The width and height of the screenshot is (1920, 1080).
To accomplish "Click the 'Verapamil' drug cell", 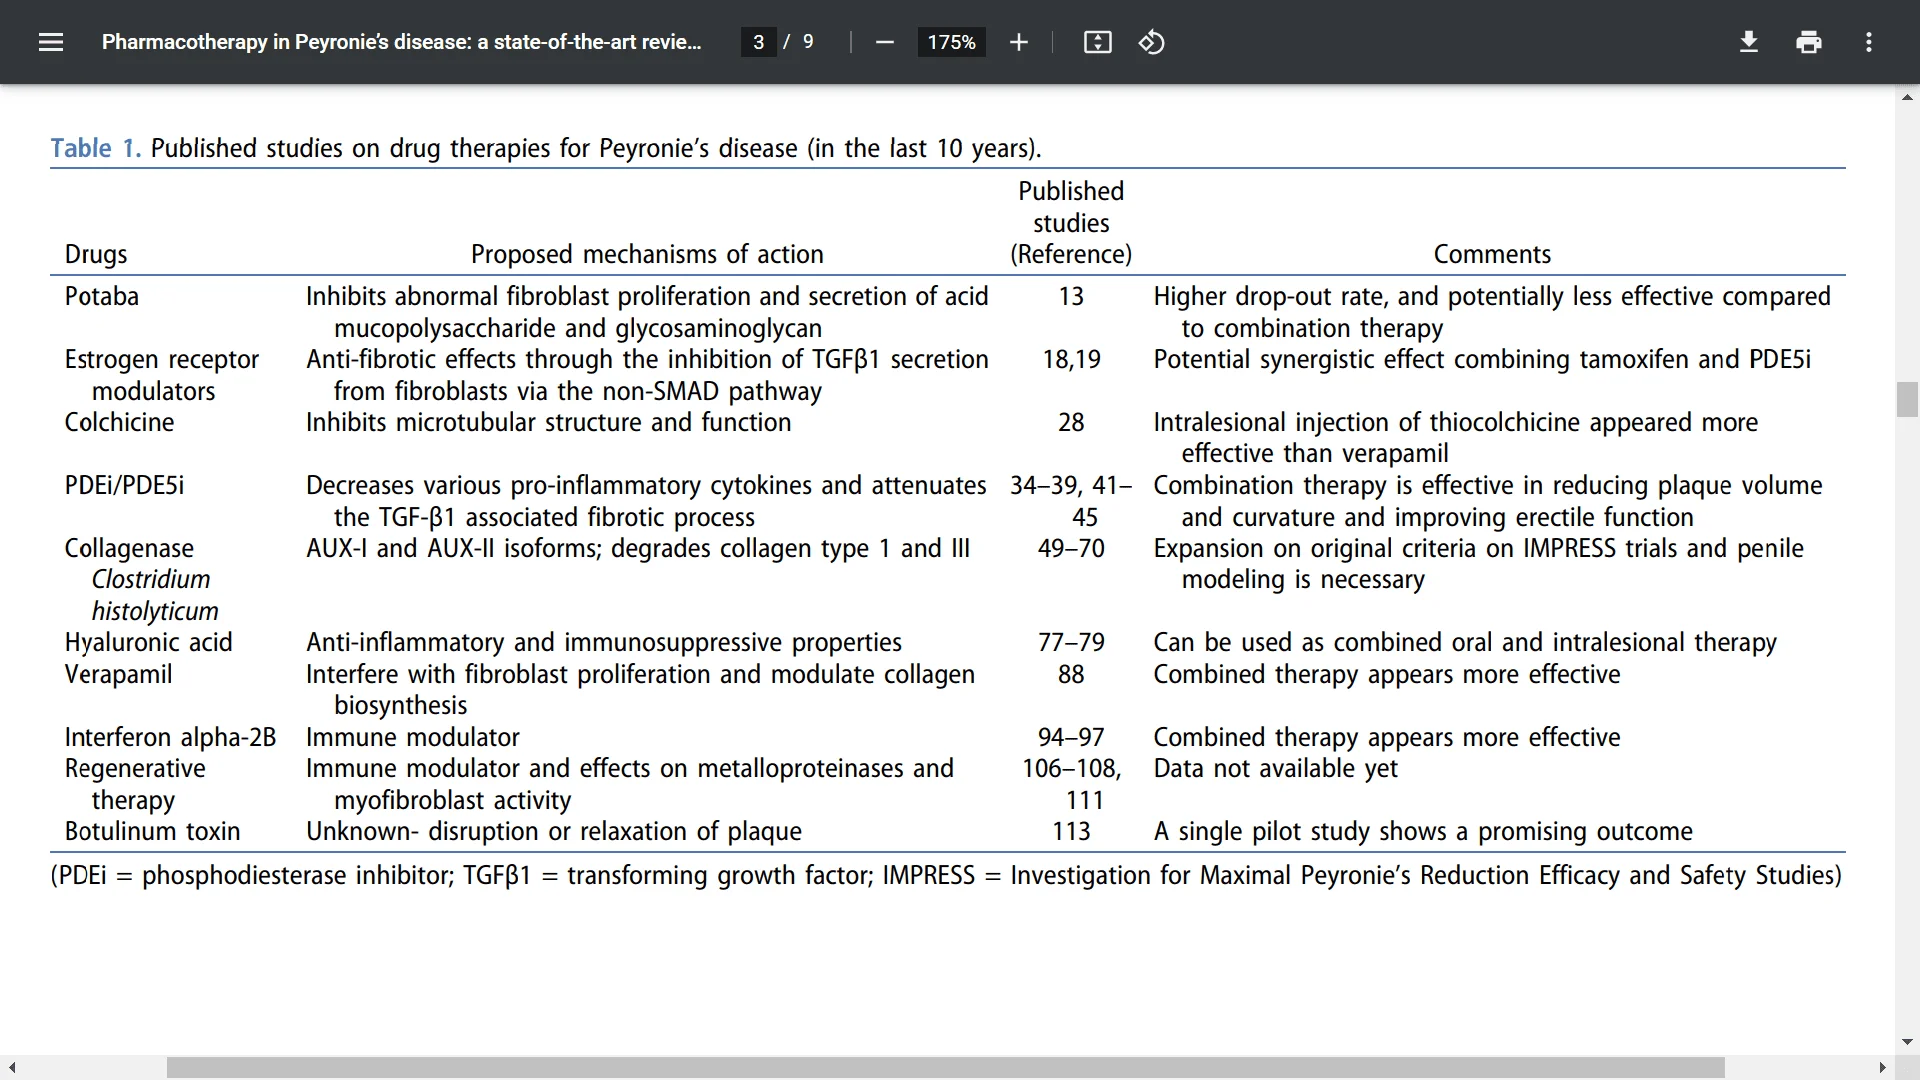I will [118, 674].
